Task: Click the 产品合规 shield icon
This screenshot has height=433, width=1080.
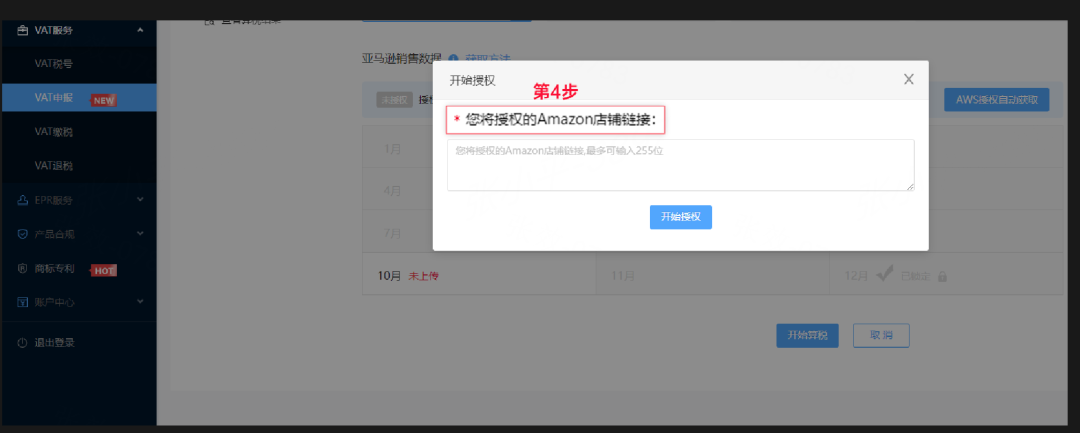Action: point(22,234)
